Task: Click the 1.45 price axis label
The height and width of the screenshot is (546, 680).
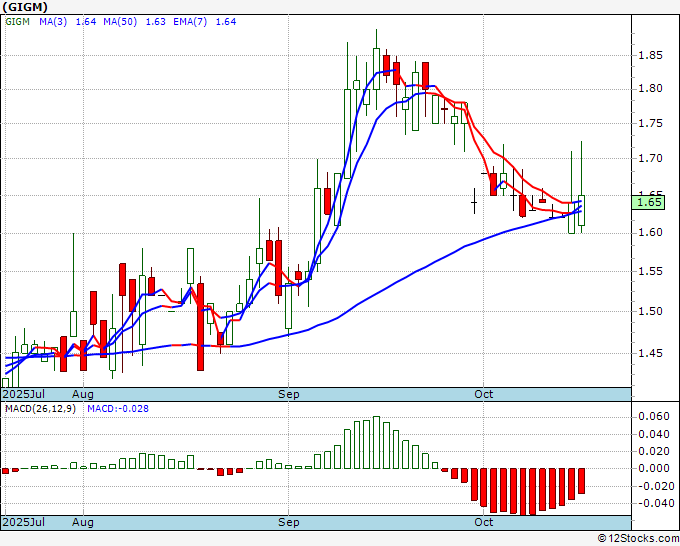Action: point(650,353)
